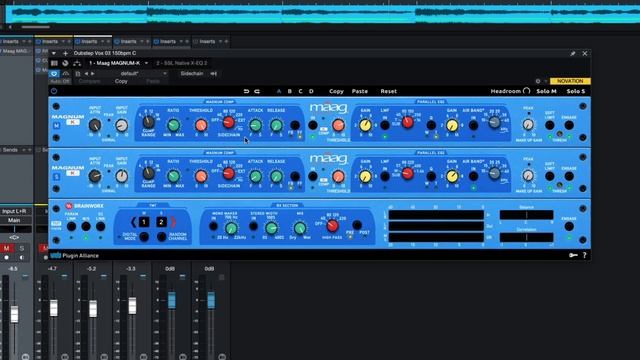Click the NOVATION control link label
Viewport: 640px width, 360px height.
570,81
